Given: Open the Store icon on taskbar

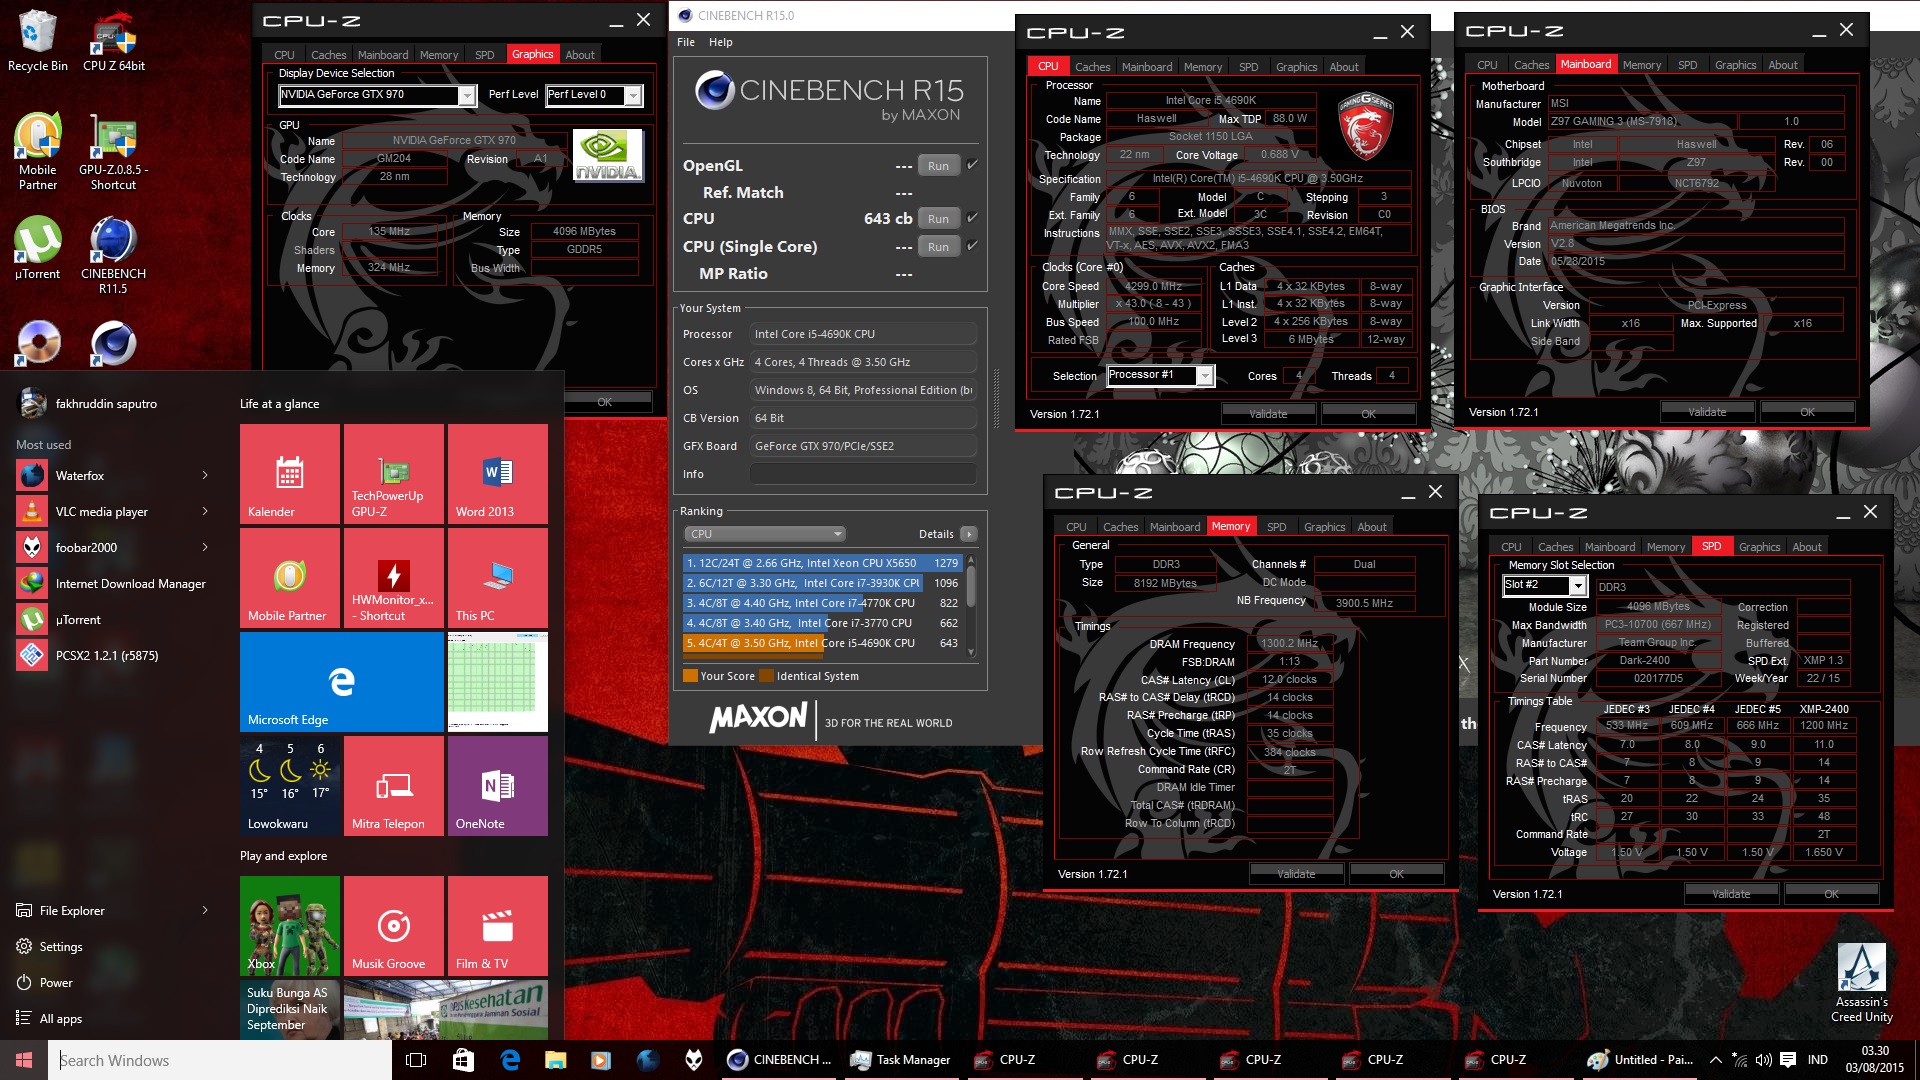Looking at the screenshot, I should (x=462, y=1060).
